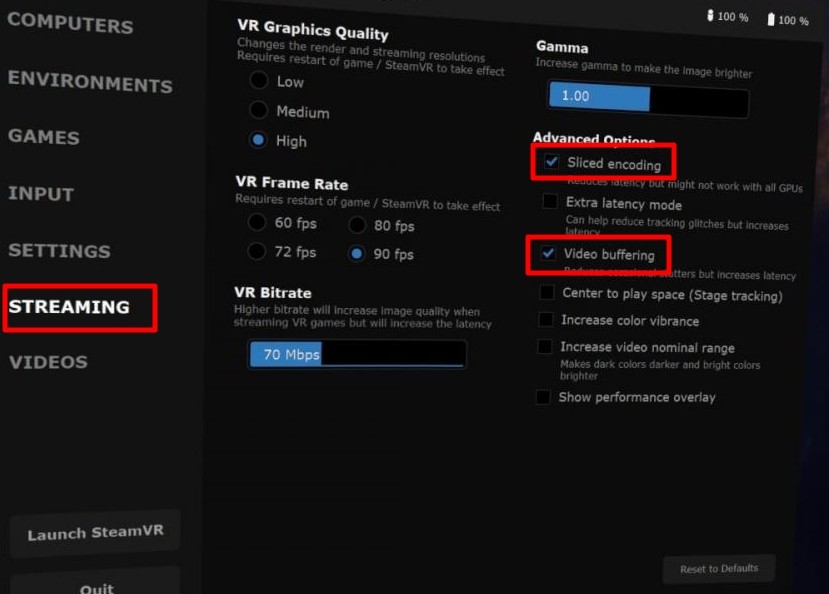Adjust the Gamma 1.00 slider
This screenshot has width=829, height=594.
click(648, 99)
